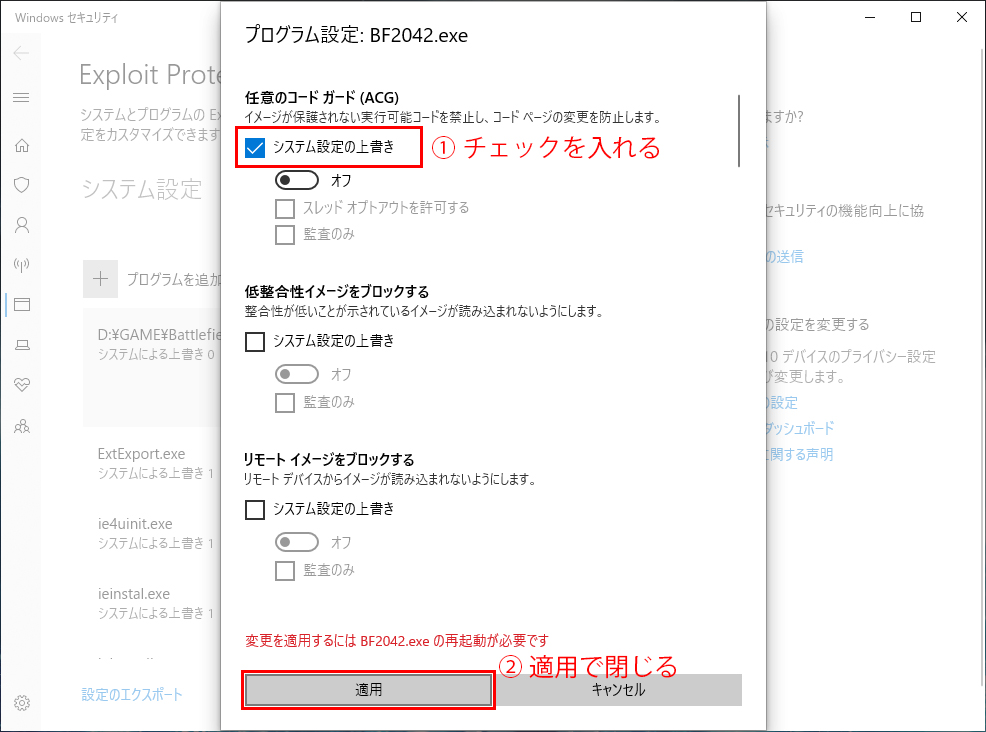Close the Windows セキュリティ window
This screenshot has width=986, height=732.
[962, 18]
